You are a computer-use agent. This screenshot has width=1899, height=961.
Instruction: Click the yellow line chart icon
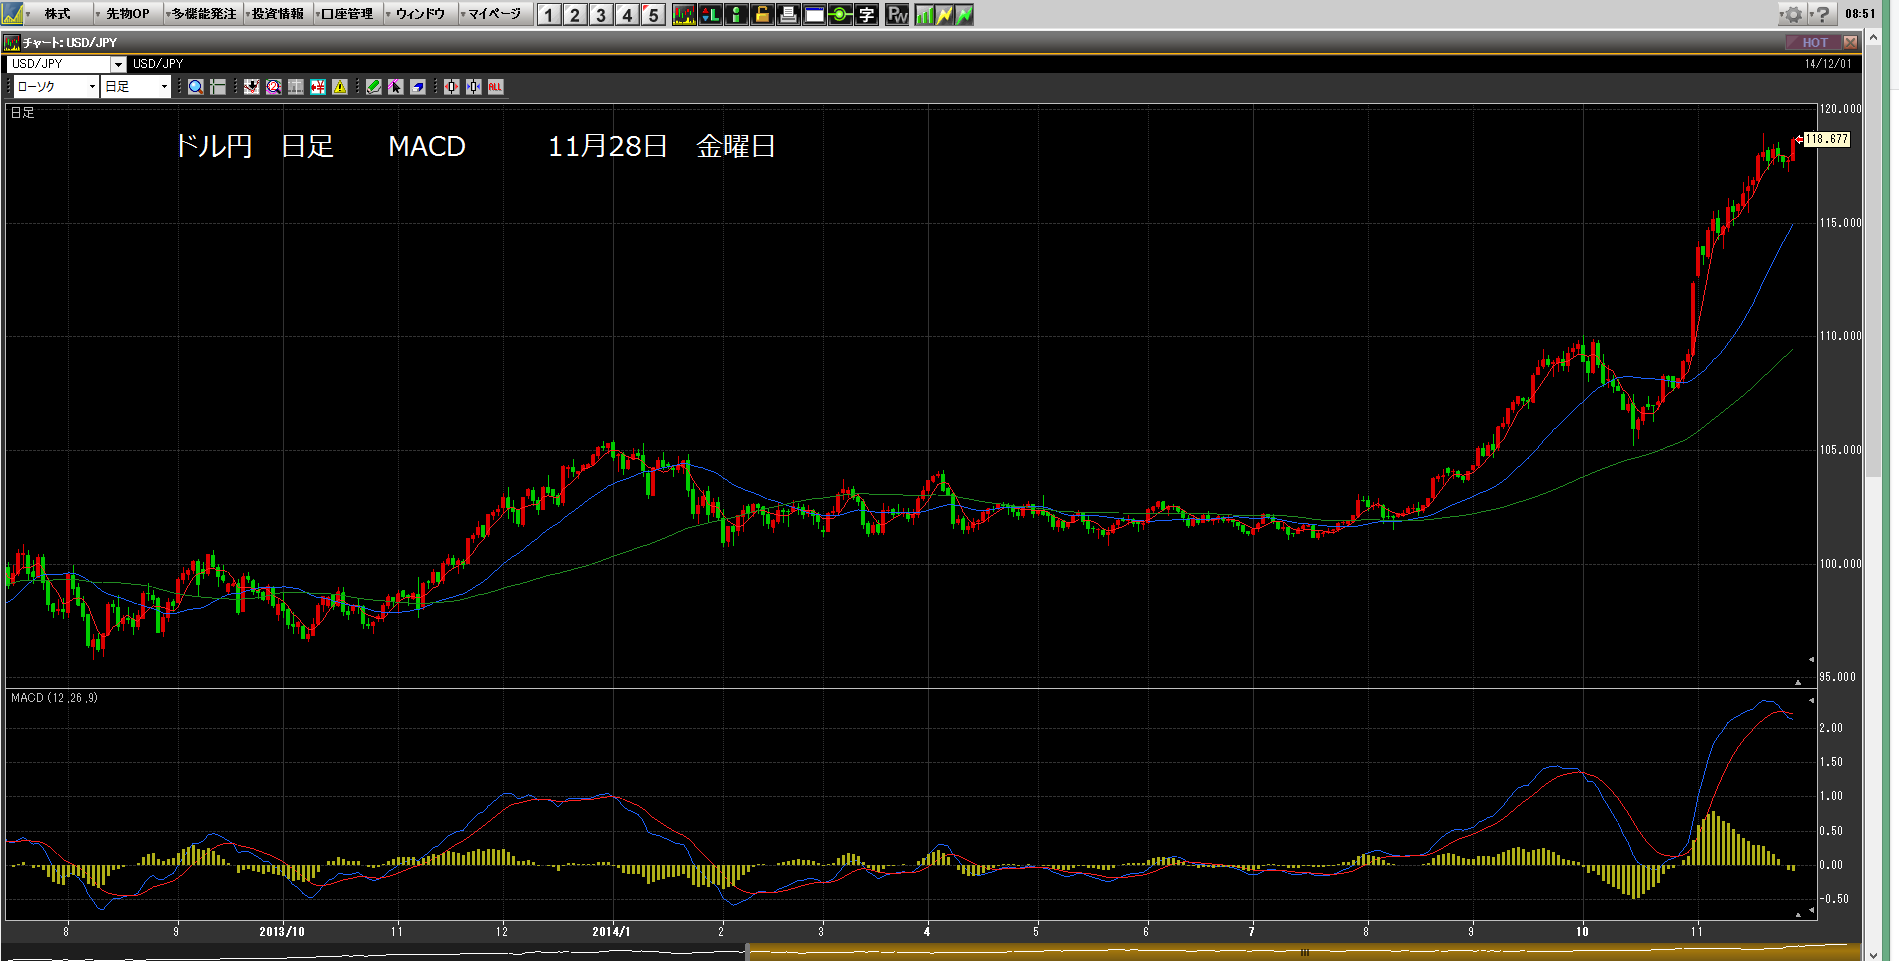point(944,15)
